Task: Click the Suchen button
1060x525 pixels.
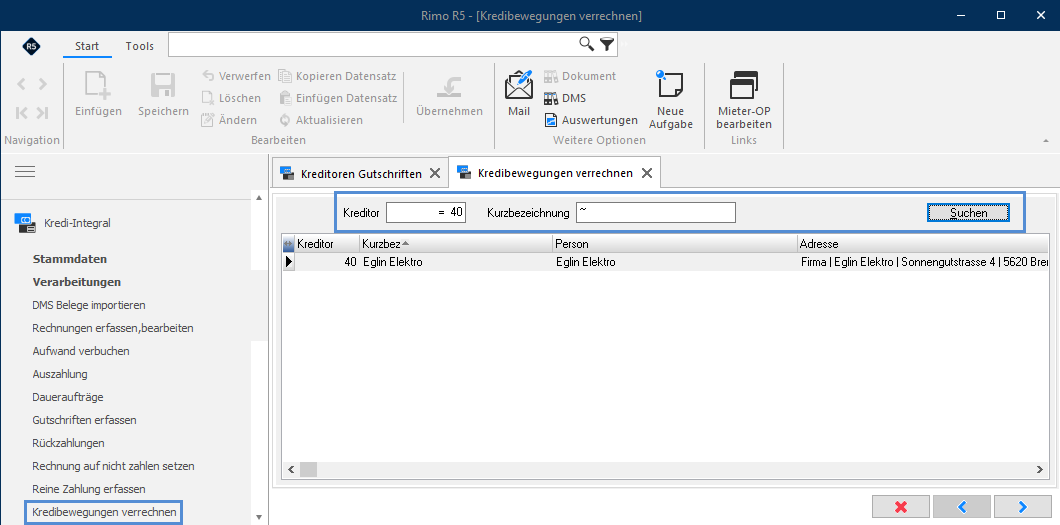Action: tap(968, 213)
